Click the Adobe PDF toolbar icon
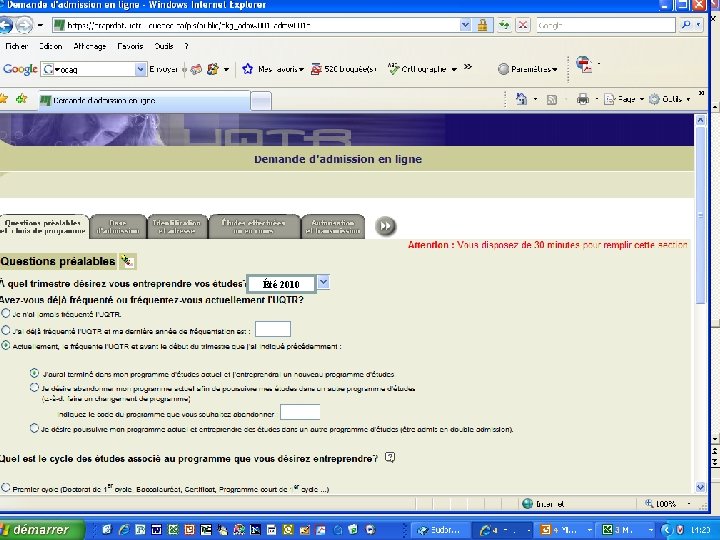The width and height of the screenshot is (720, 540). click(584, 64)
